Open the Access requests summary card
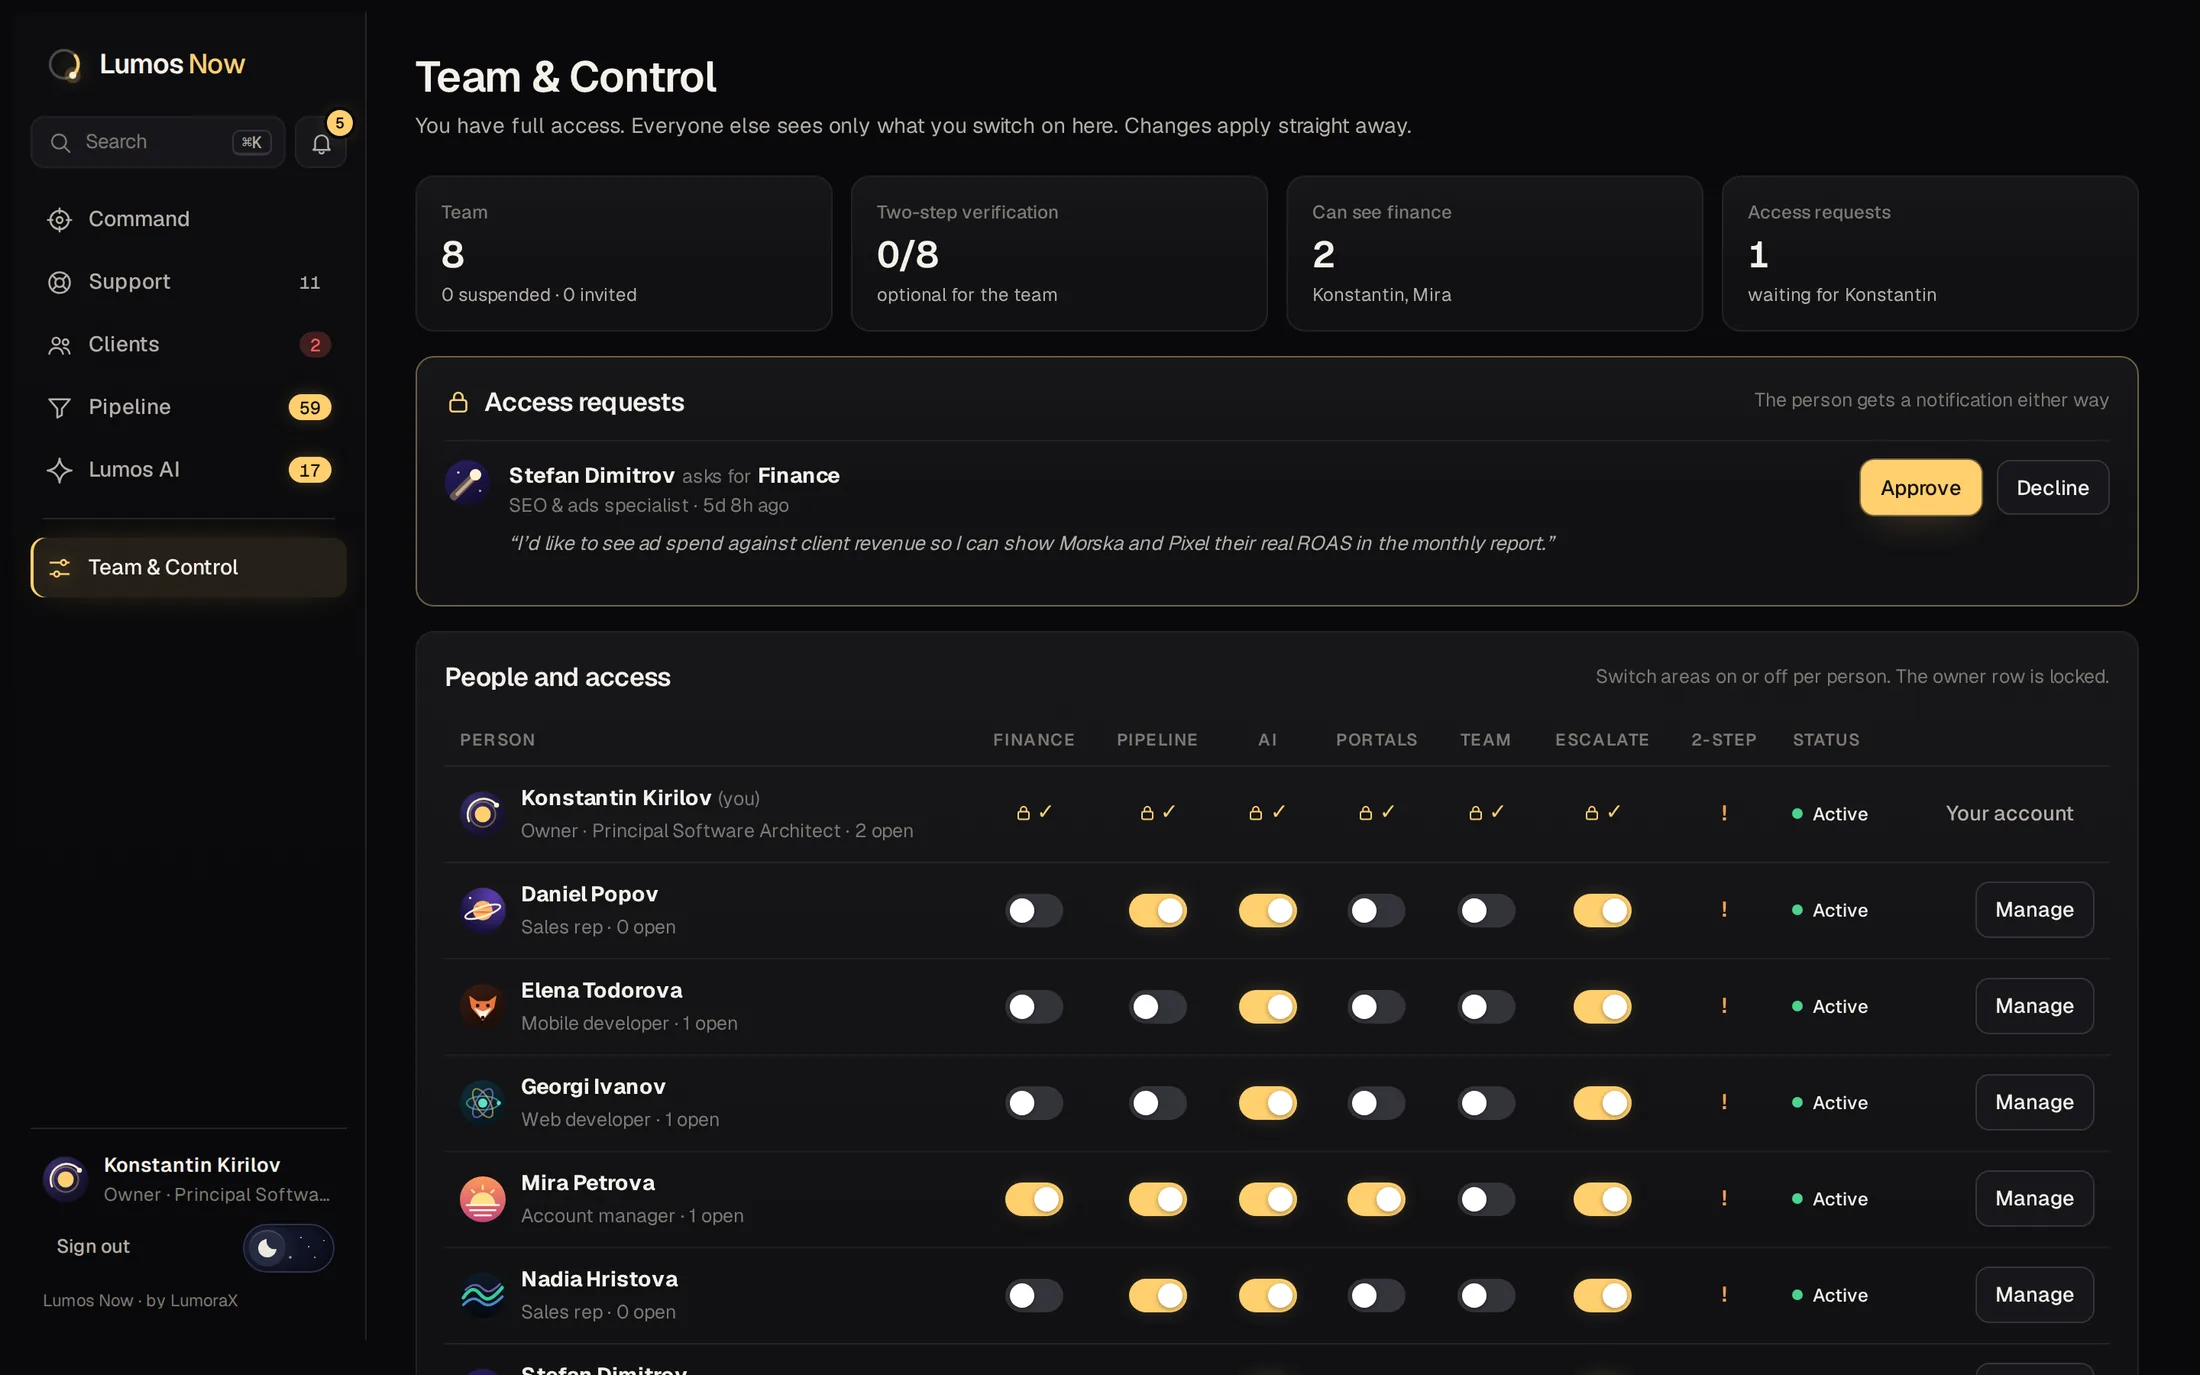 click(1929, 253)
